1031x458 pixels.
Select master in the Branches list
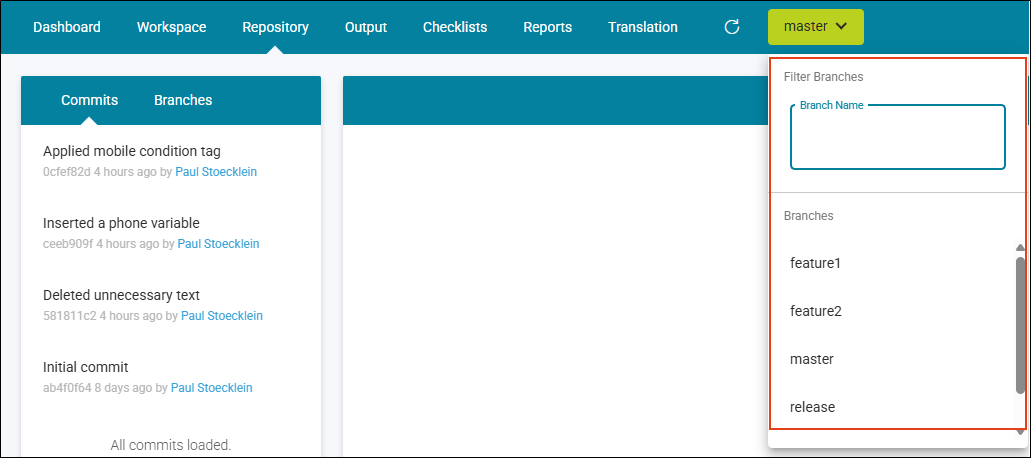coord(811,359)
